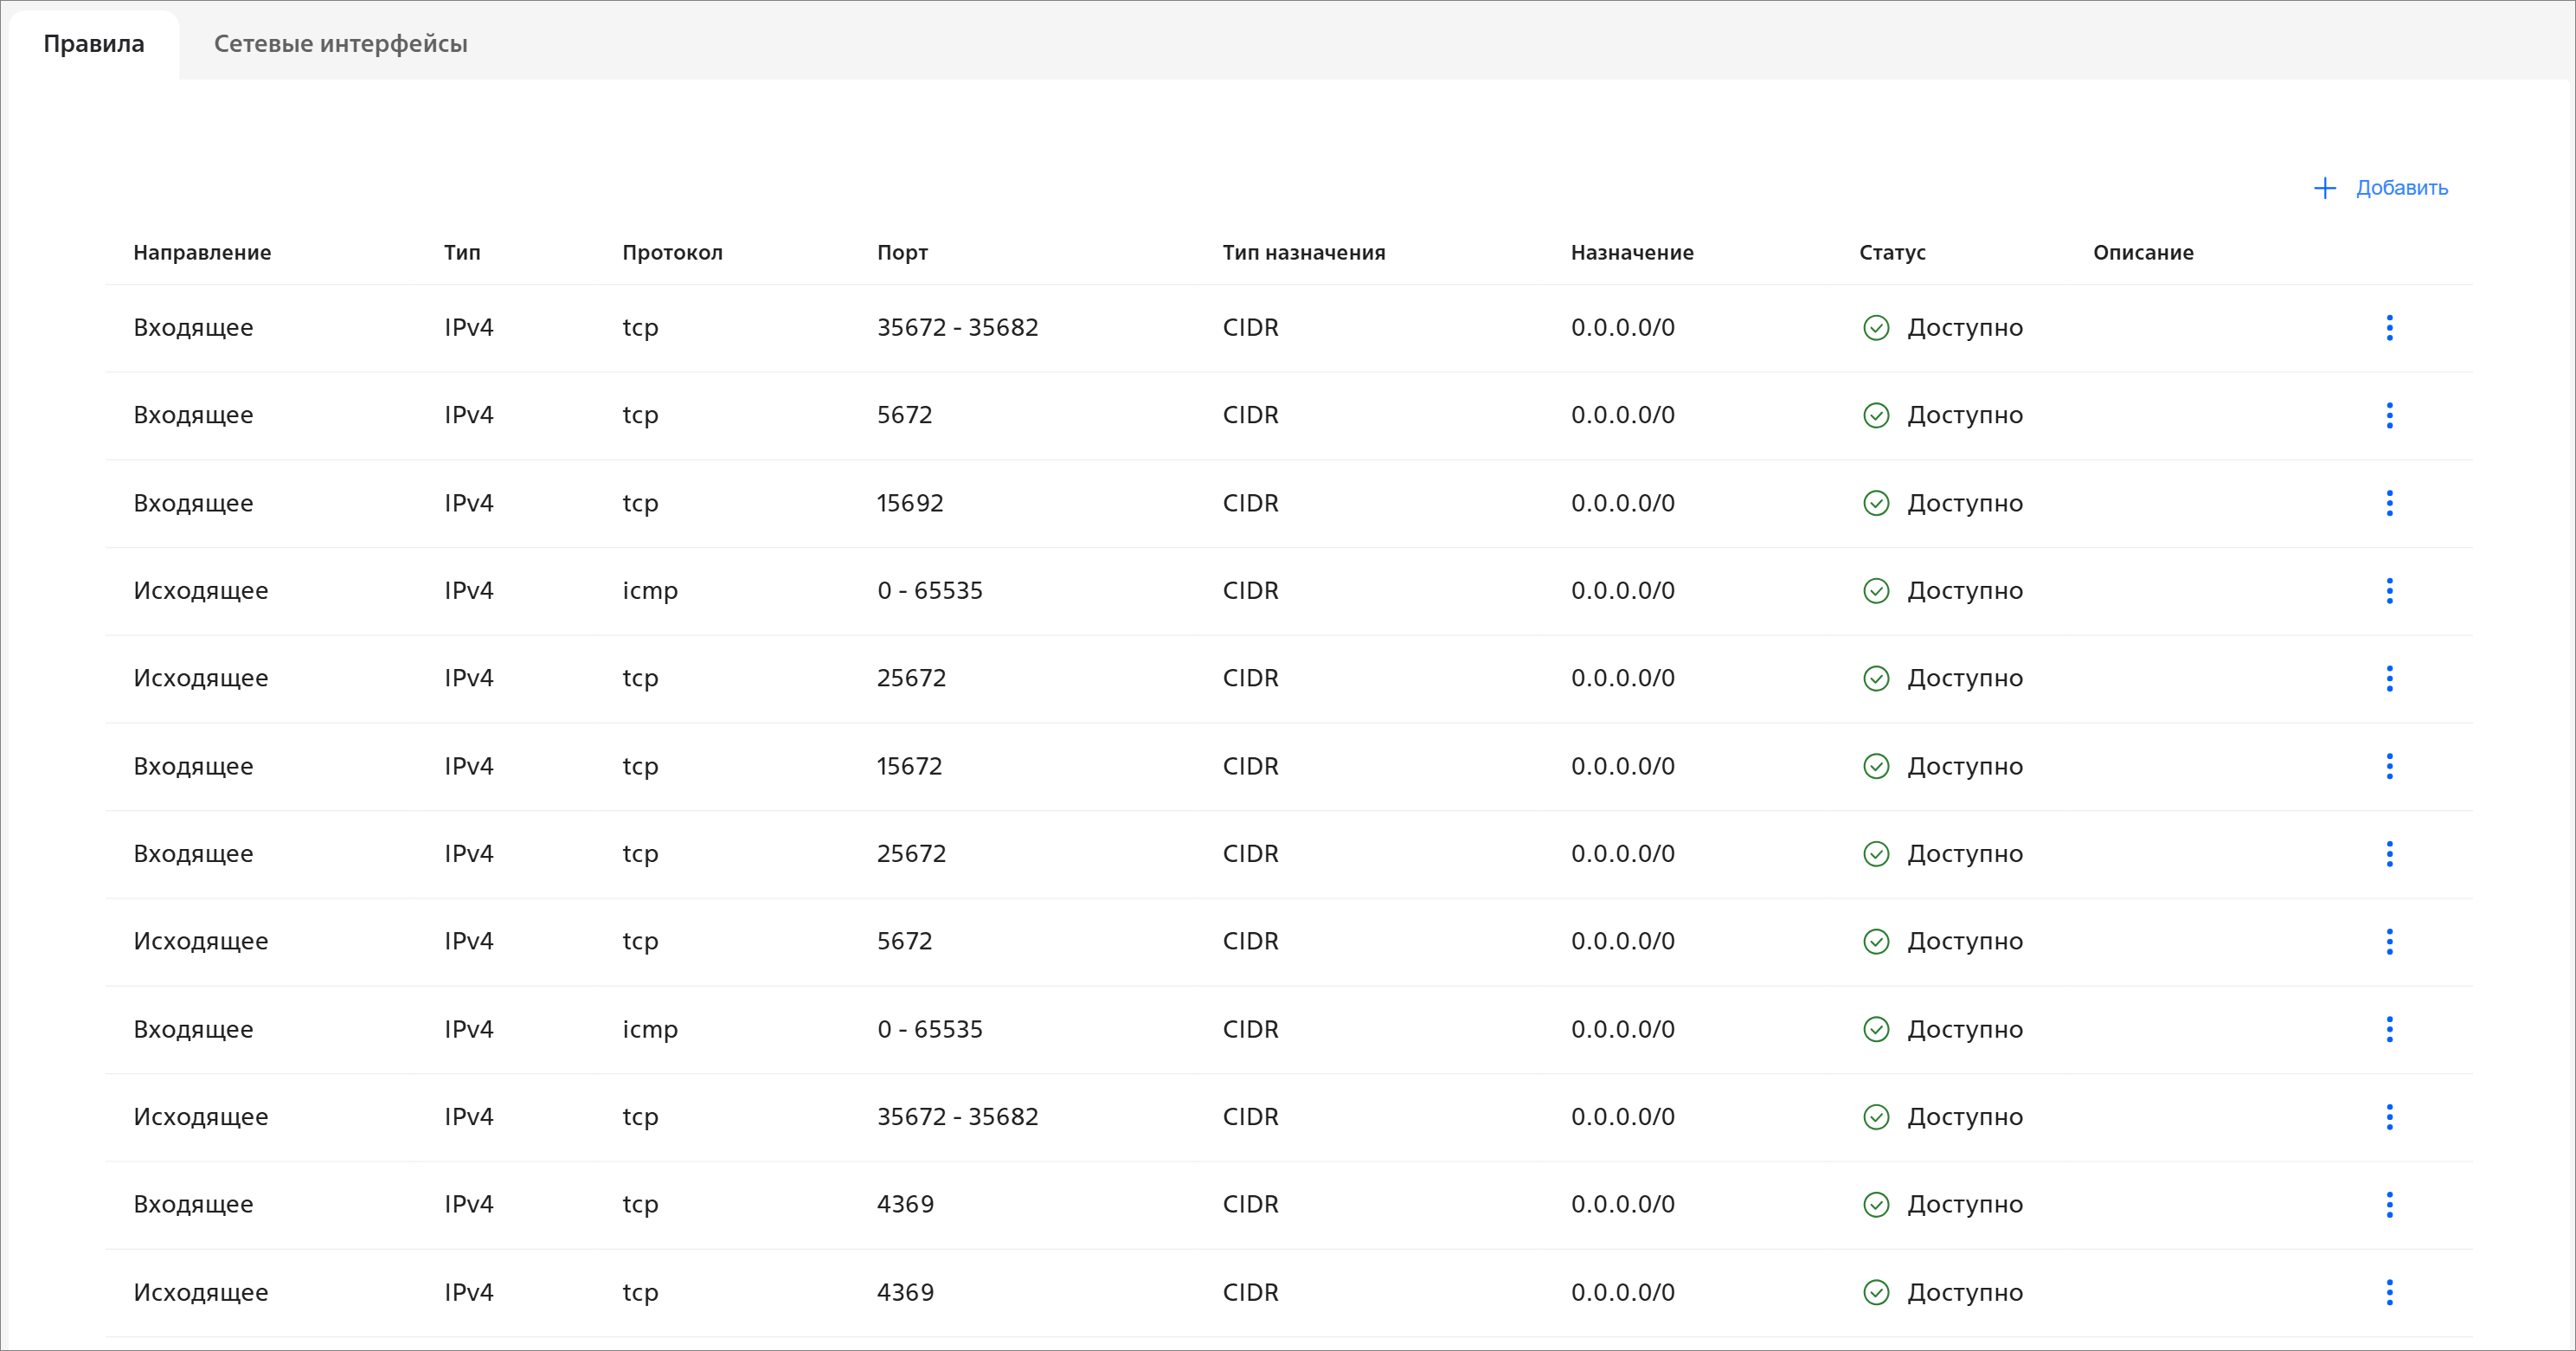This screenshot has width=2576, height=1351.
Task: Open three-dot menu for outgoing icmp rule
Action: 2389,591
